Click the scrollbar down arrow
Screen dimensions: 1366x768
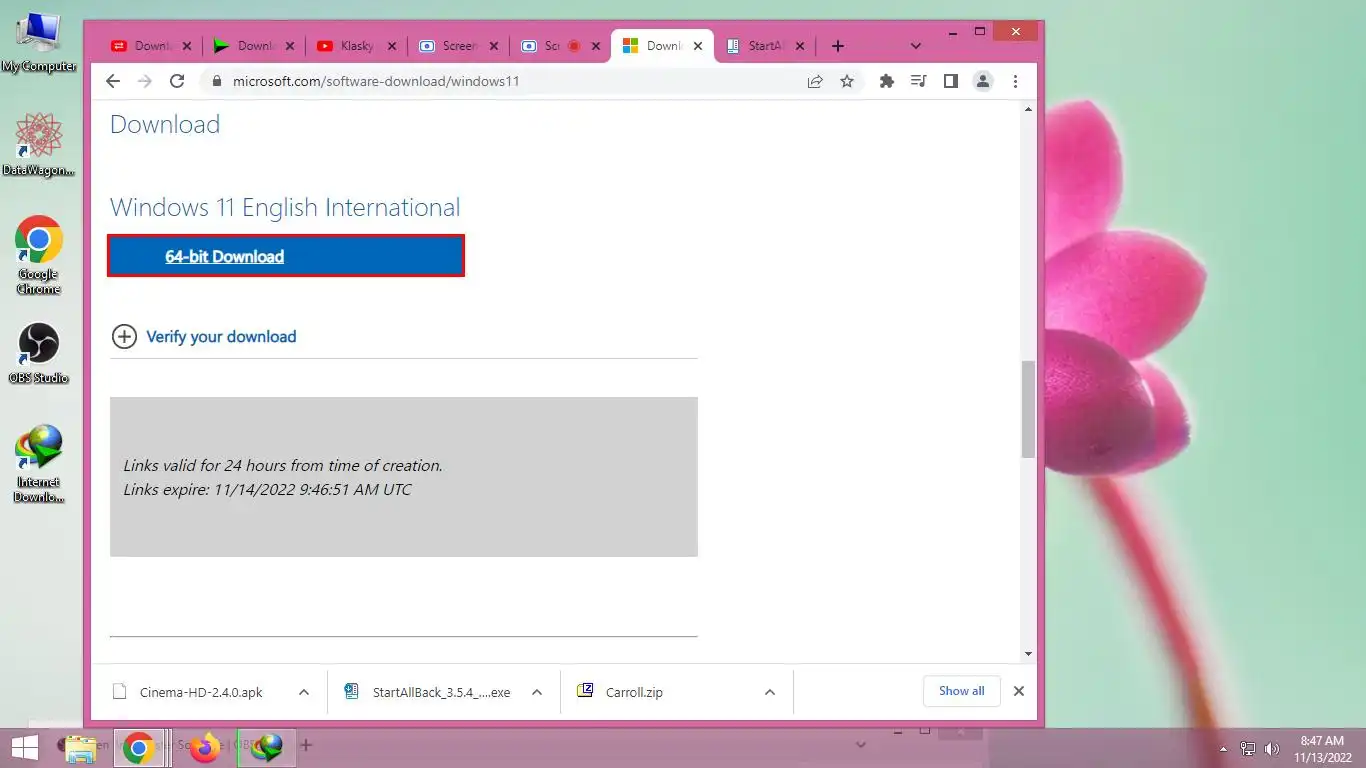(x=1028, y=654)
